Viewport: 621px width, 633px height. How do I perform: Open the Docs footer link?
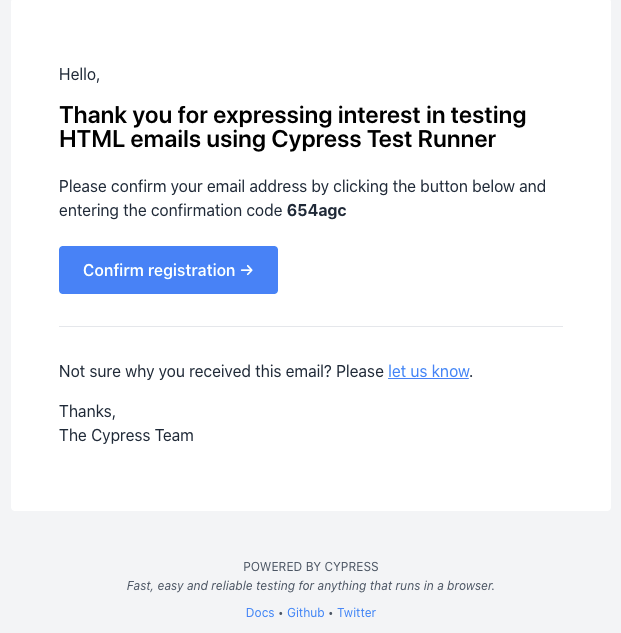260,612
